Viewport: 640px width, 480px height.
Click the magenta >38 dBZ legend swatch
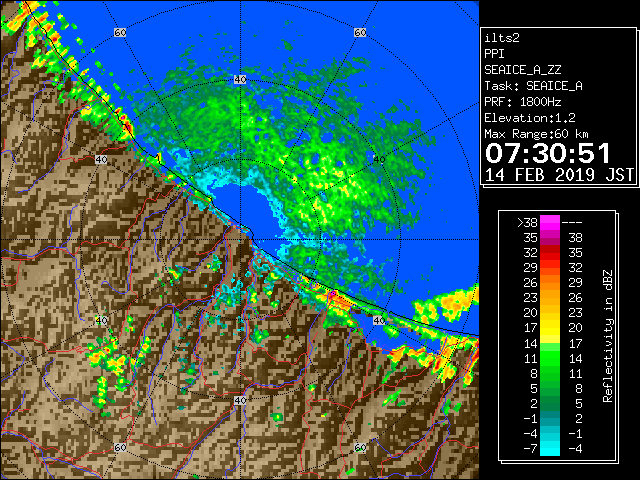(549, 223)
